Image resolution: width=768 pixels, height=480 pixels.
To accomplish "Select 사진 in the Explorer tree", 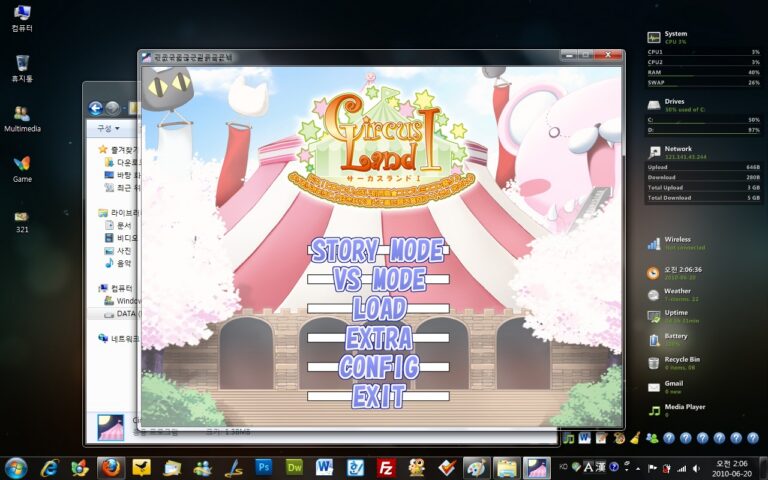I will click(119, 251).
